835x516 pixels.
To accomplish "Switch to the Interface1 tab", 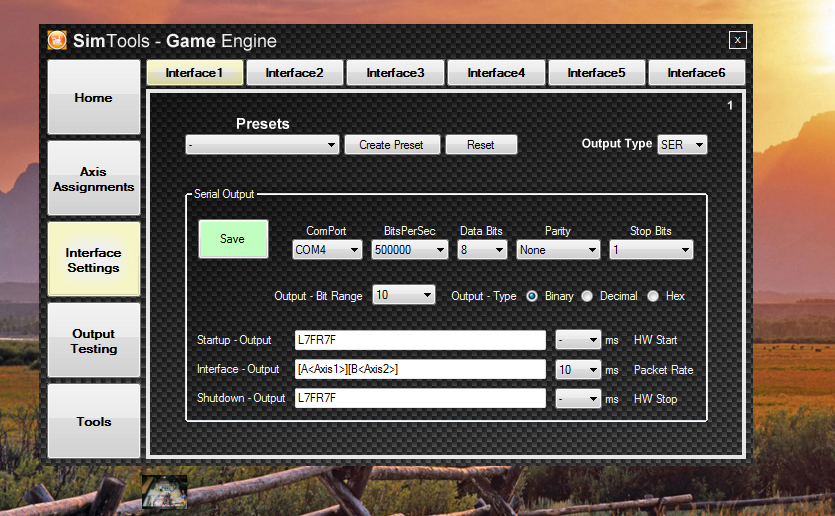I will click(x=195, y=73).
